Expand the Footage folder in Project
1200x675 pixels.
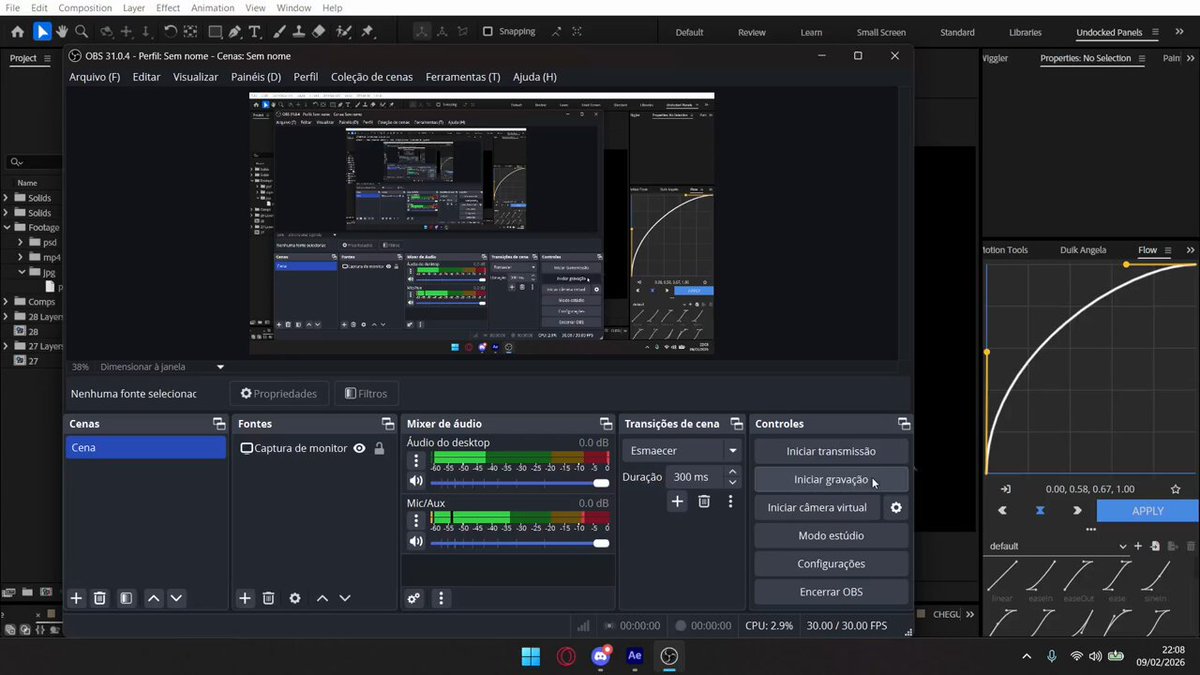7,227
